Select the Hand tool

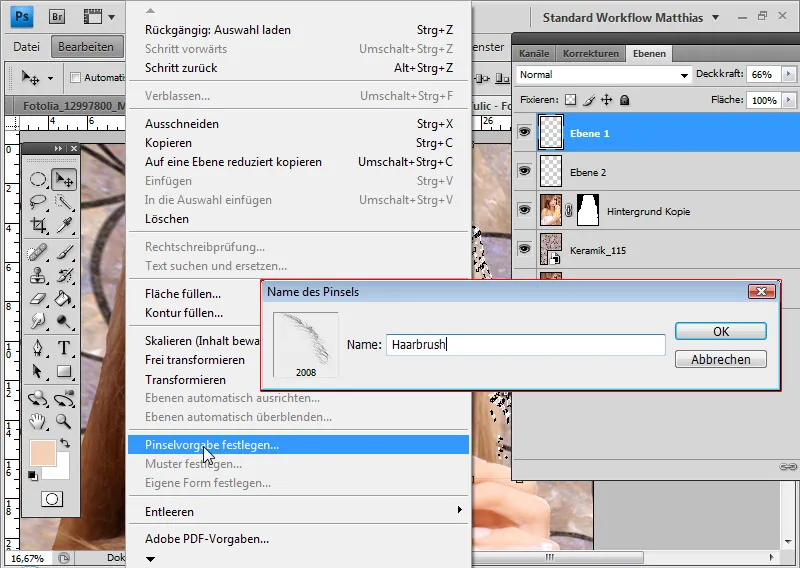[x=38, y=421]
